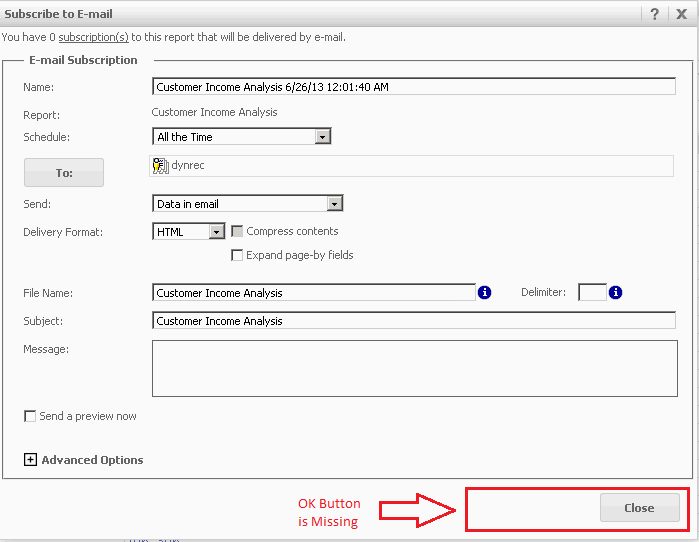This screenshot has height=542, width=699.
Task: Click the report name Customer Income Analysis text
Action: point(214,112)
